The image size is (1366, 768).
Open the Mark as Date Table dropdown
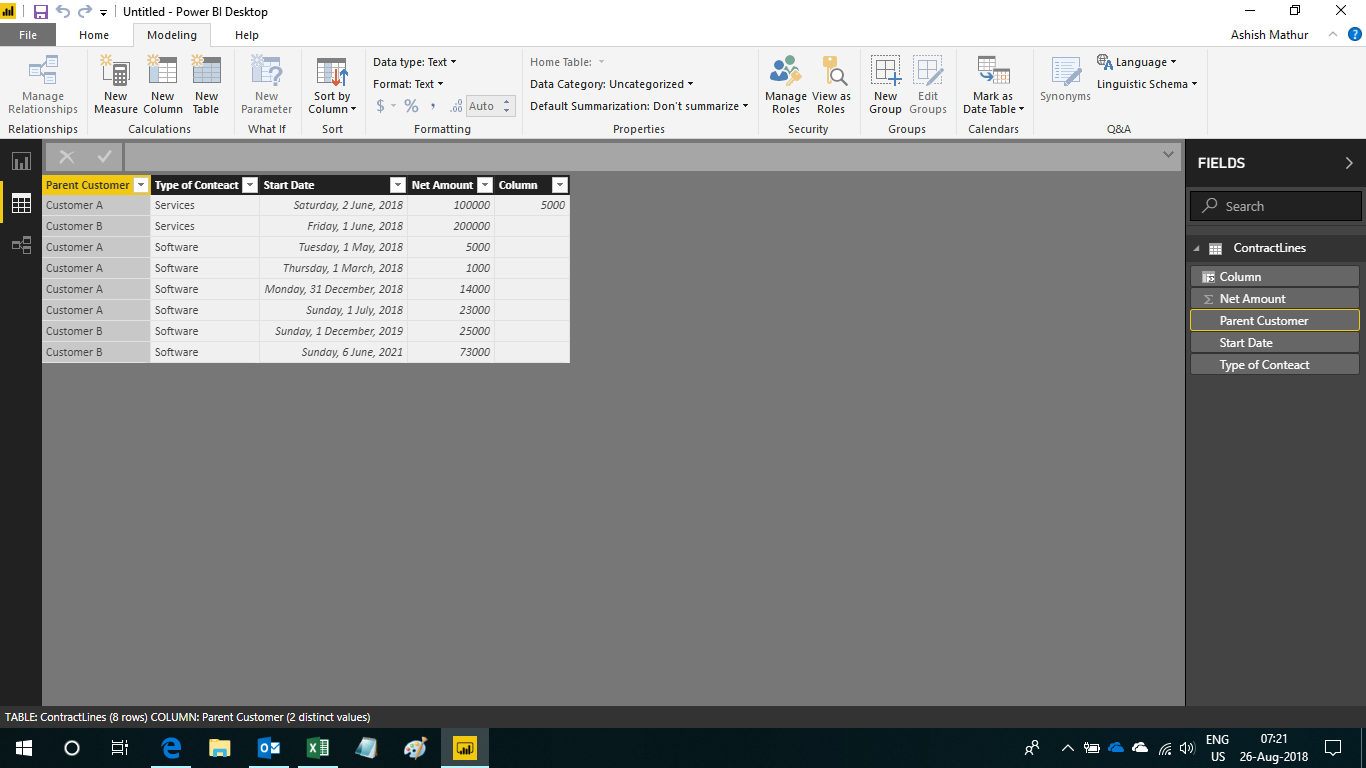[x=993, y=85]
